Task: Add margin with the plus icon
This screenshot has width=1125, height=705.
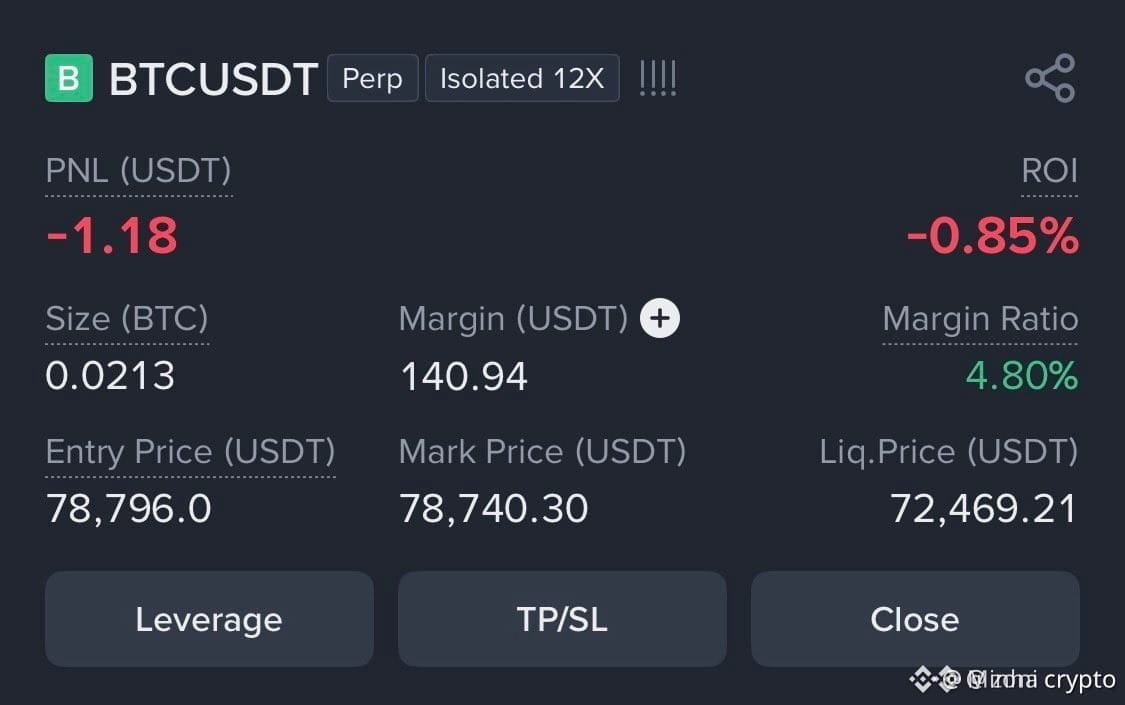Action: coord(659,318)
